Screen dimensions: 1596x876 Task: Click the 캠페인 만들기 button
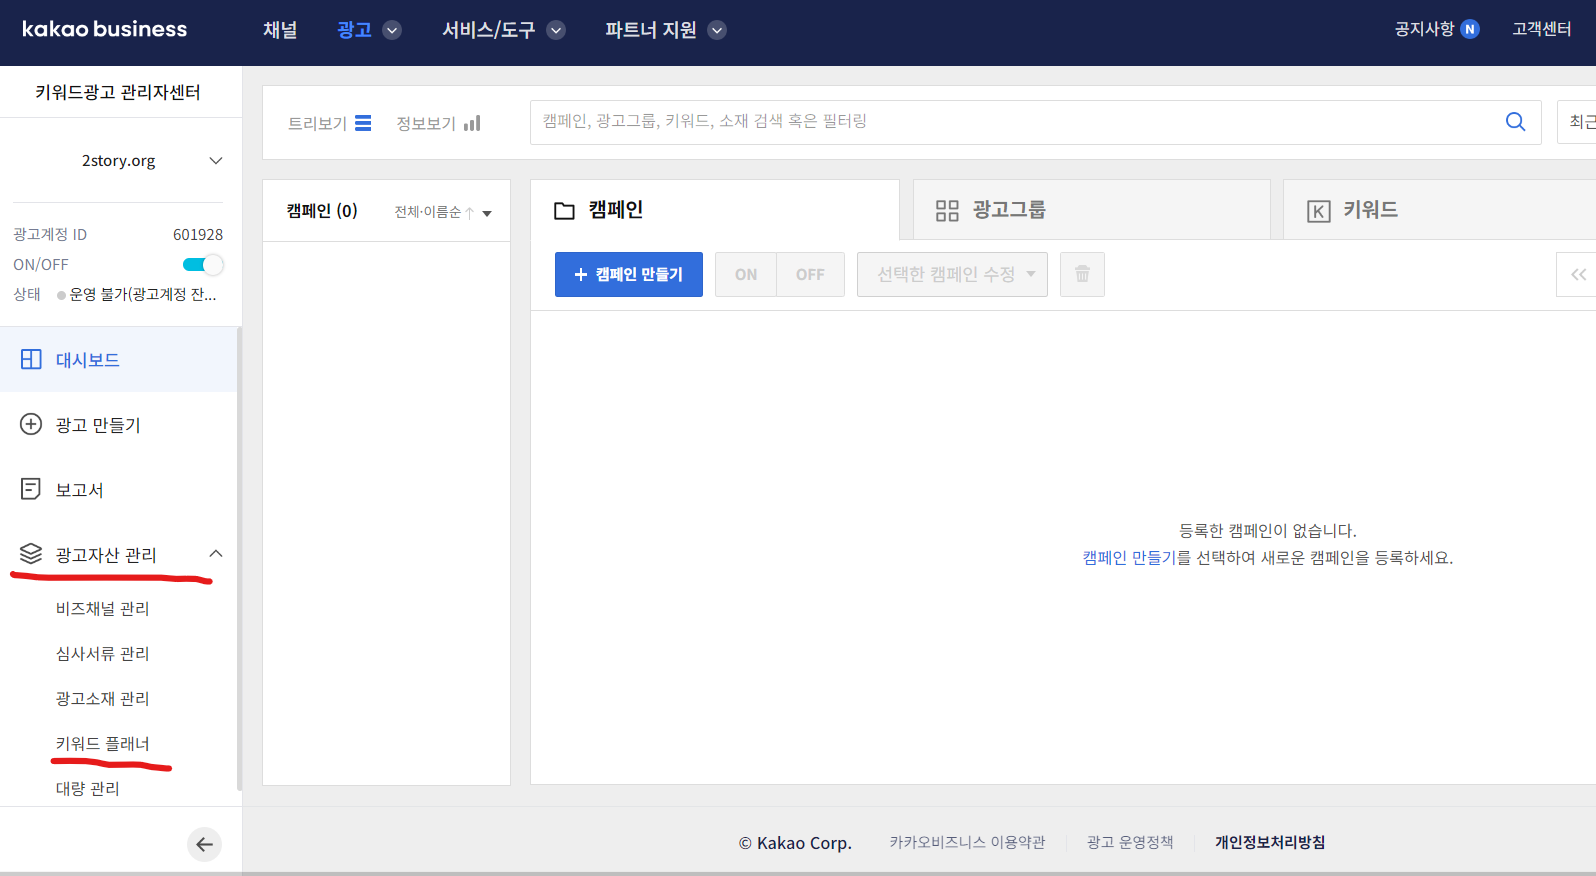pyautogui.click(x=629, y=274)
